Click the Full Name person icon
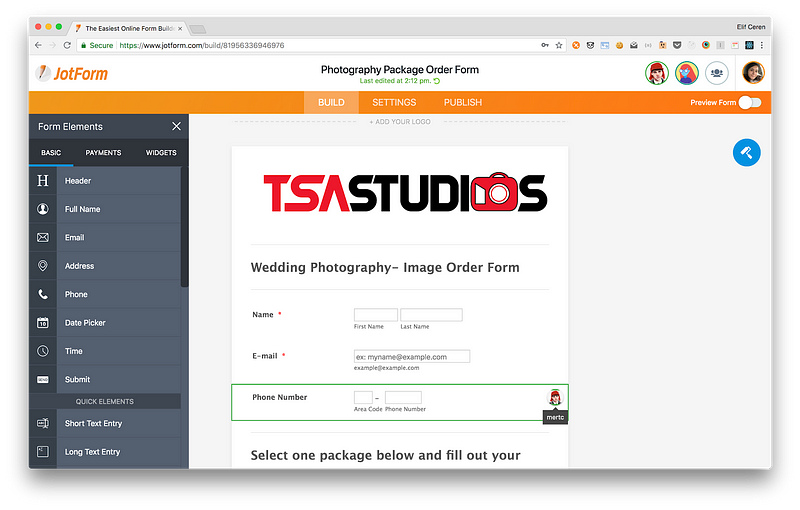Viewport: 800px width, 510px height. point(43,209)
